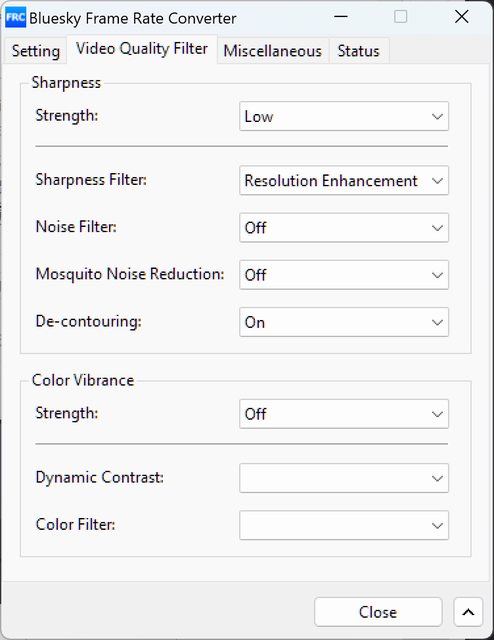494x640 pixels.
Task: Switch to the Setting tab
Action: pos(36,51)
